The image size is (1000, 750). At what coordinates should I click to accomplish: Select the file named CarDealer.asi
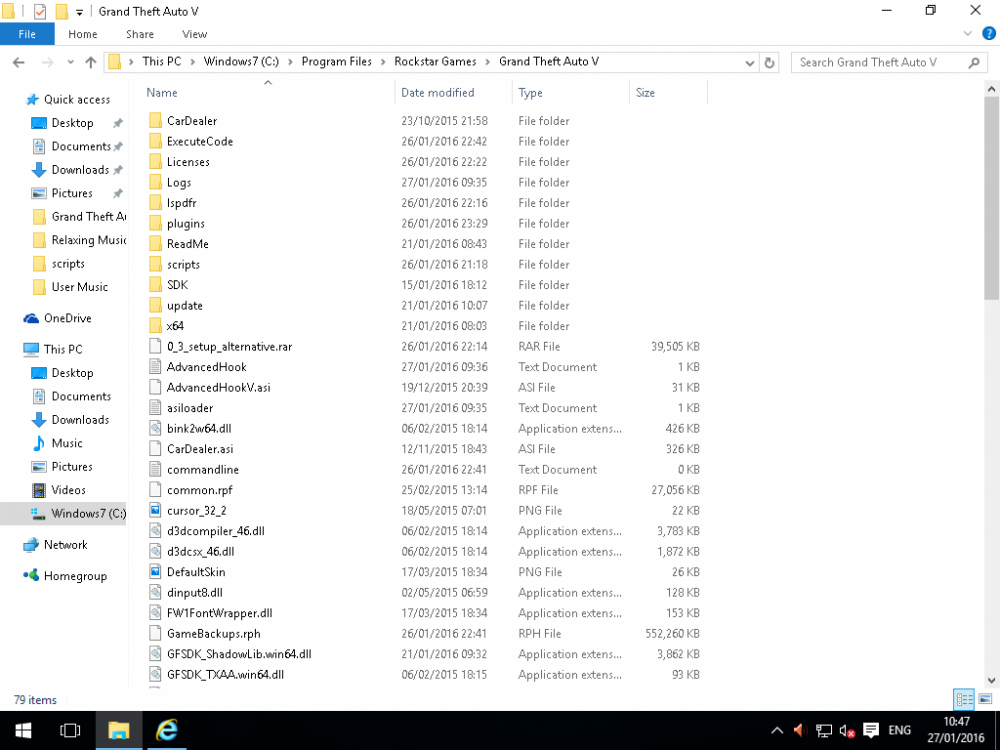200,449
